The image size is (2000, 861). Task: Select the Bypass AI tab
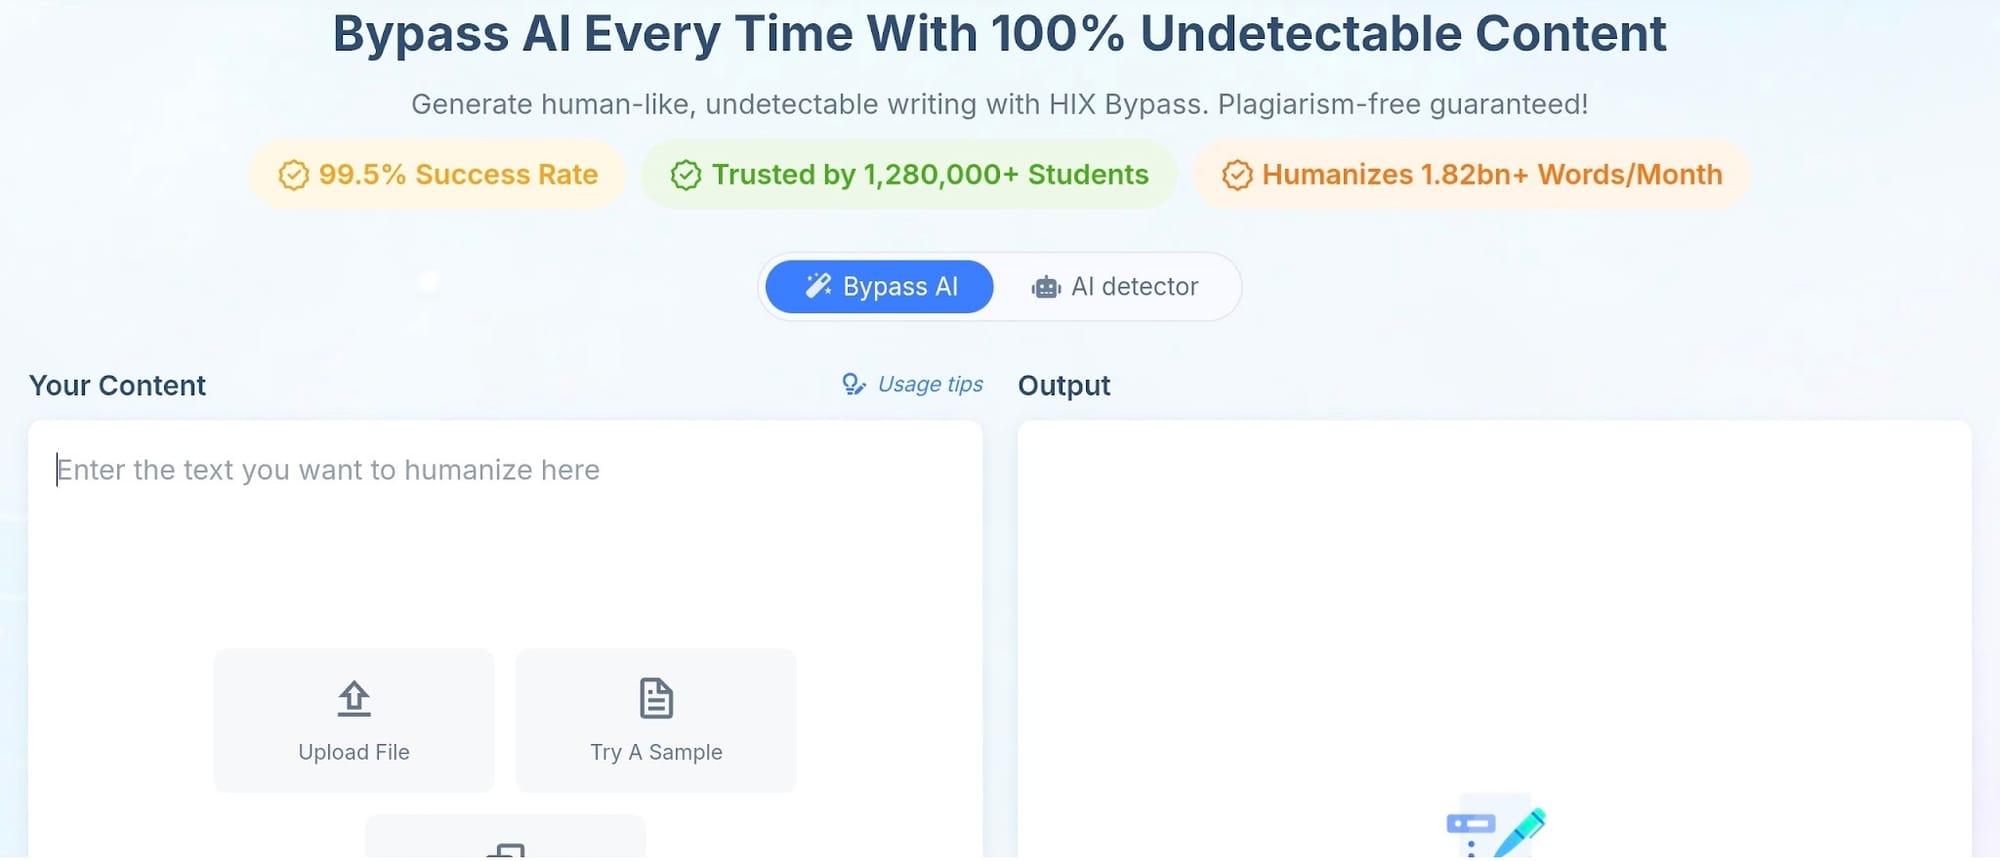[879, 287]
